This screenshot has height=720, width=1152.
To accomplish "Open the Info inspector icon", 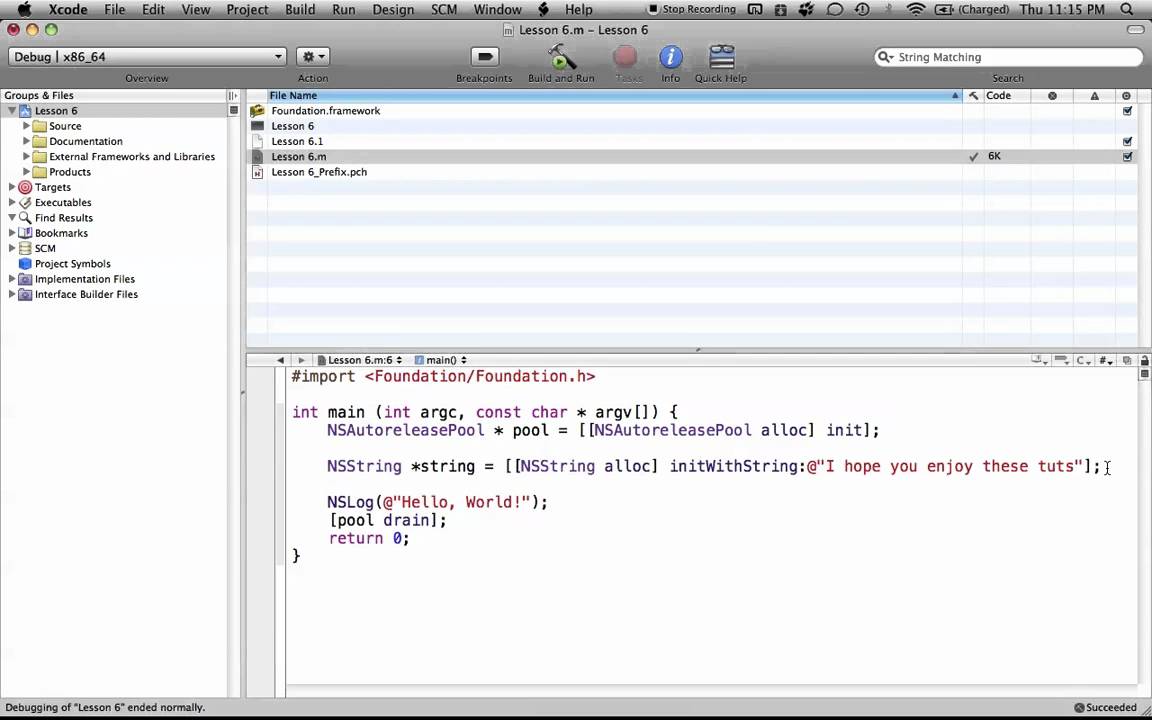I will (x=670, y=57).
